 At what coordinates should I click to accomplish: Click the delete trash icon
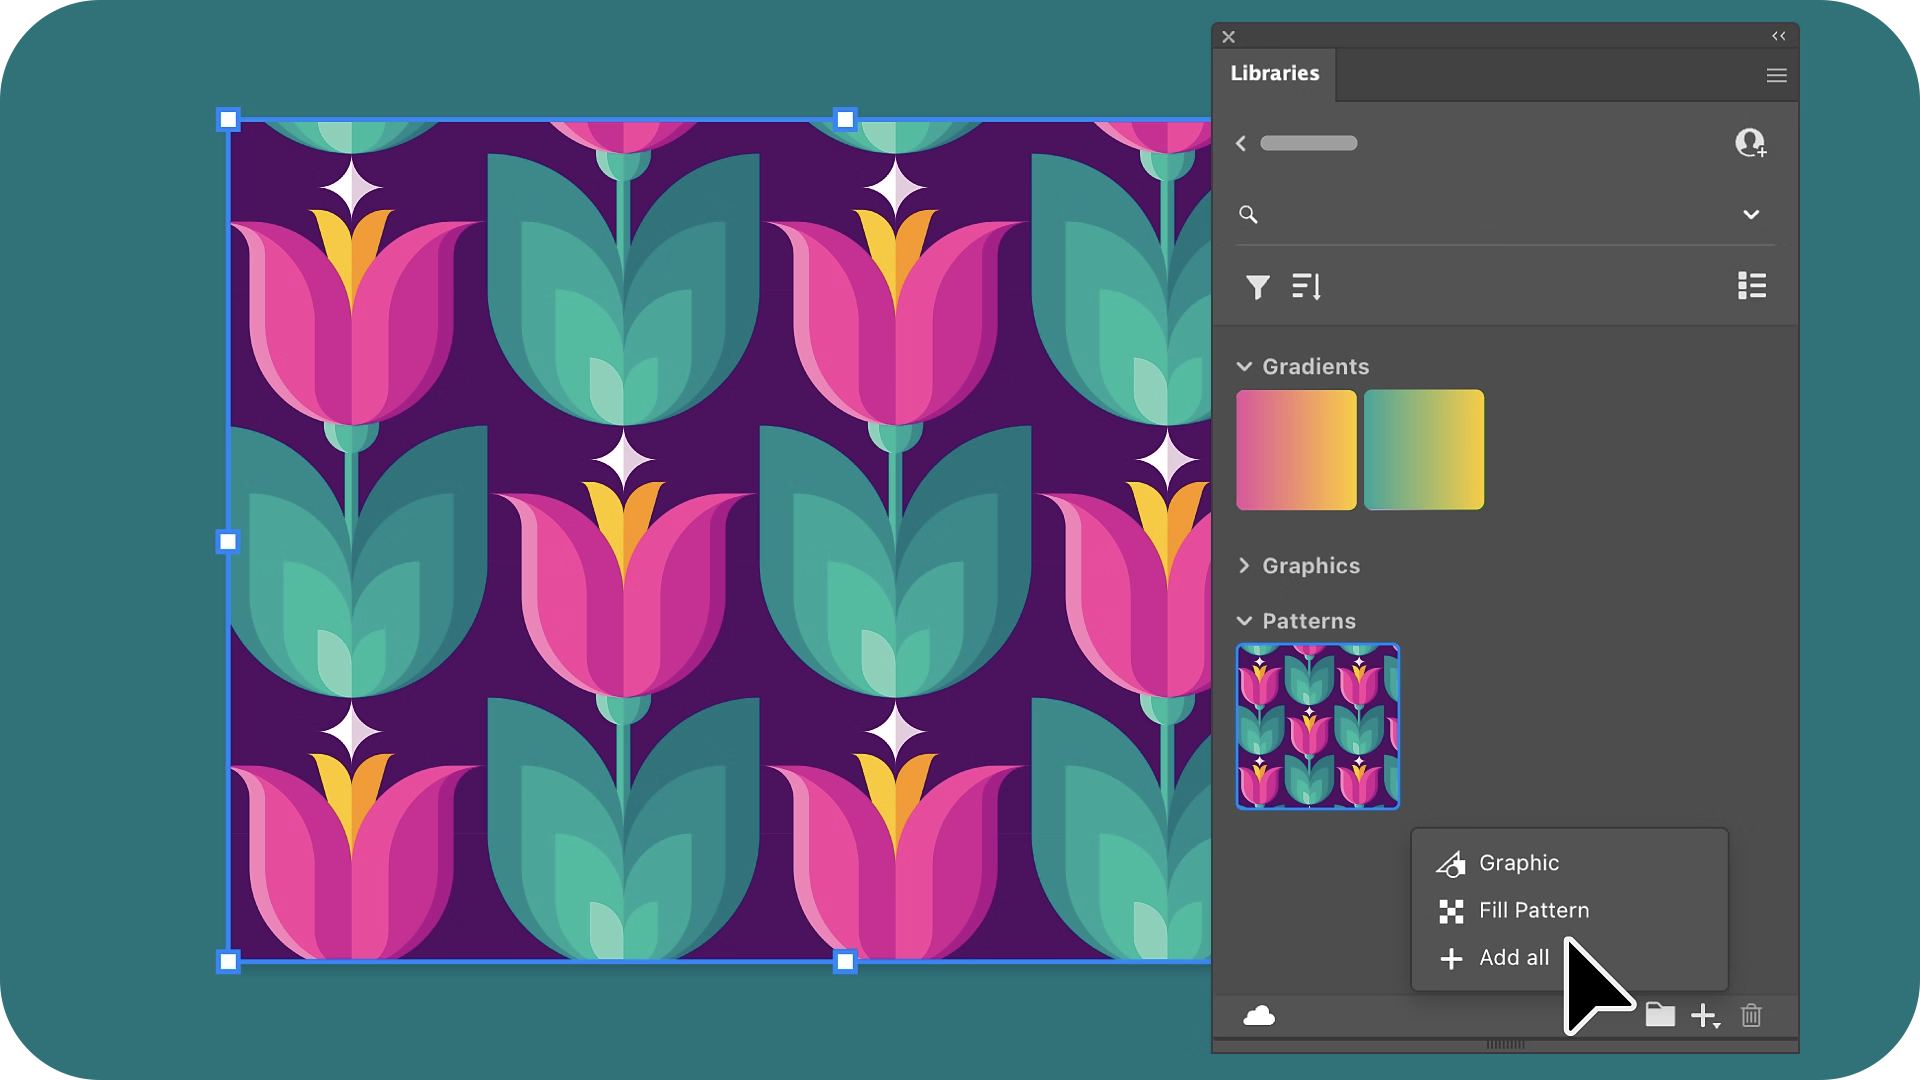click(1751, 1015)
